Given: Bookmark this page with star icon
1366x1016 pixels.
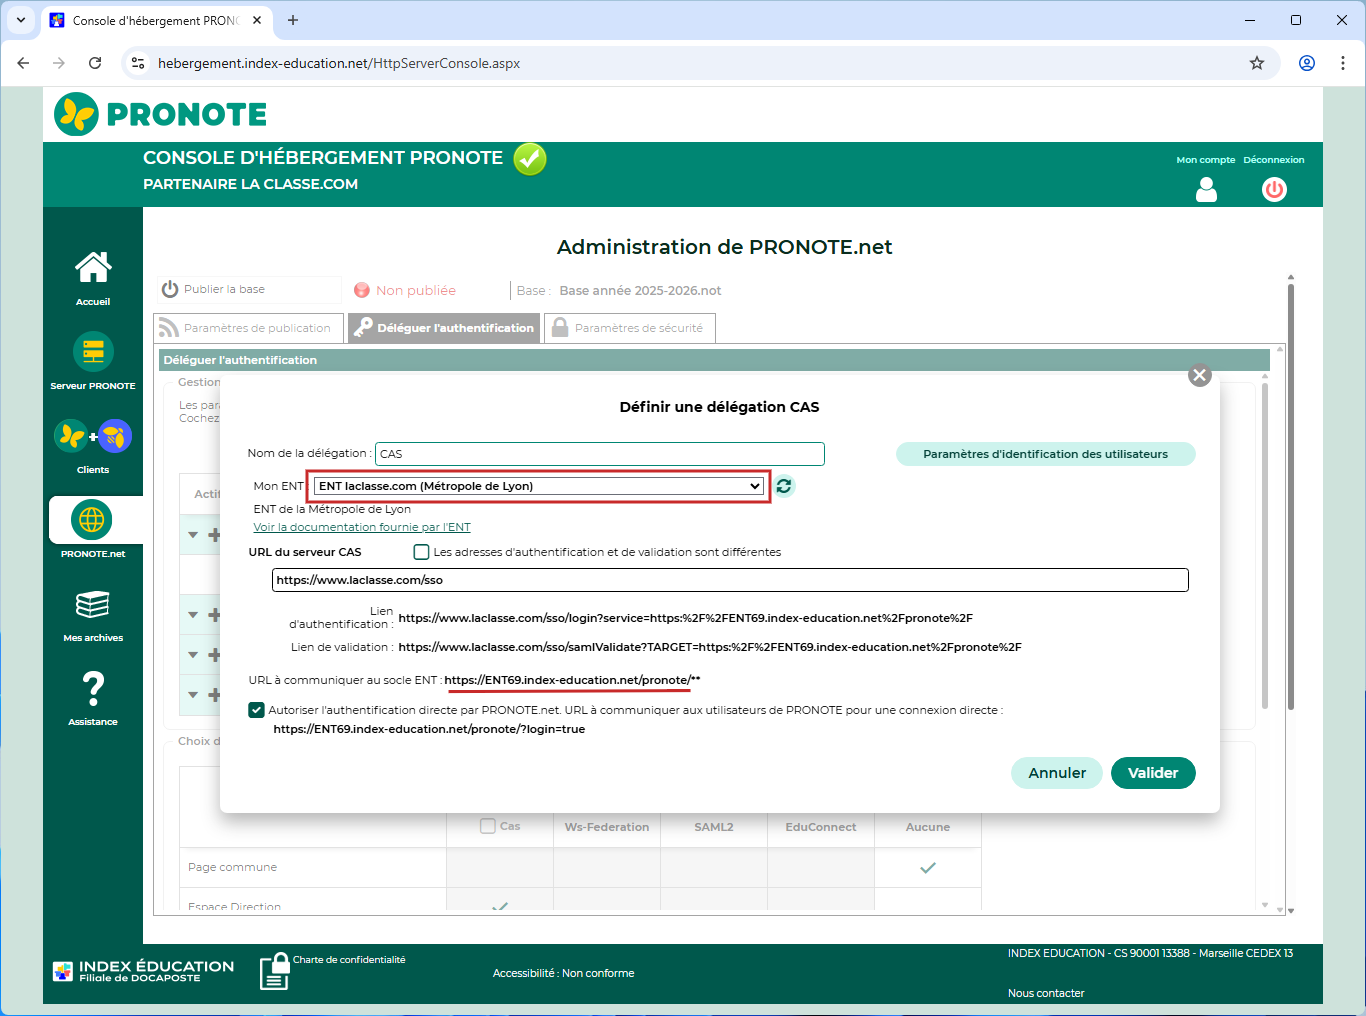Looking at the screenshot, I should tap(1257, 63).
